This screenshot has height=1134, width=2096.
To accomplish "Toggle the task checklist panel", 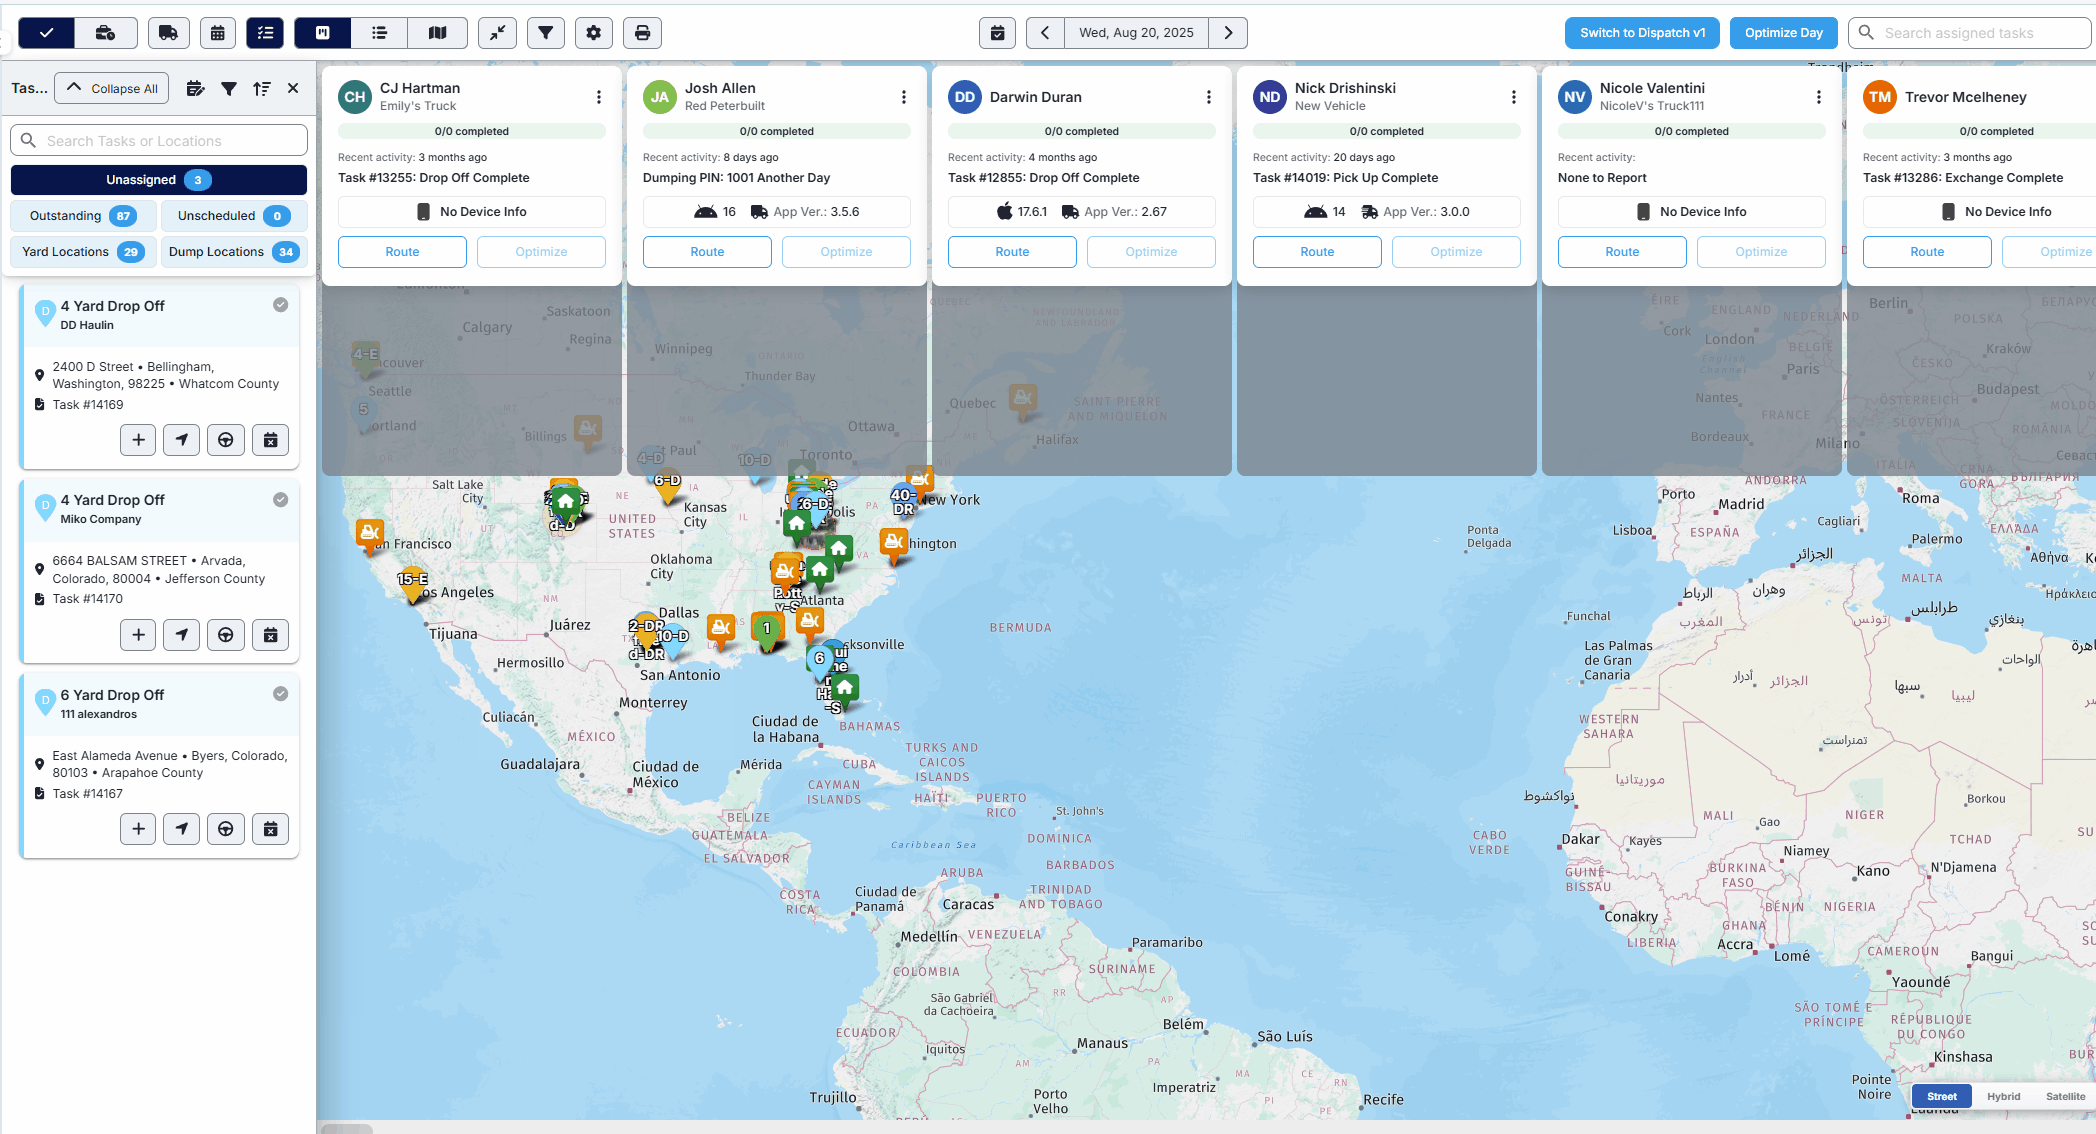I will pyautogui.click(x=265, y=33).
